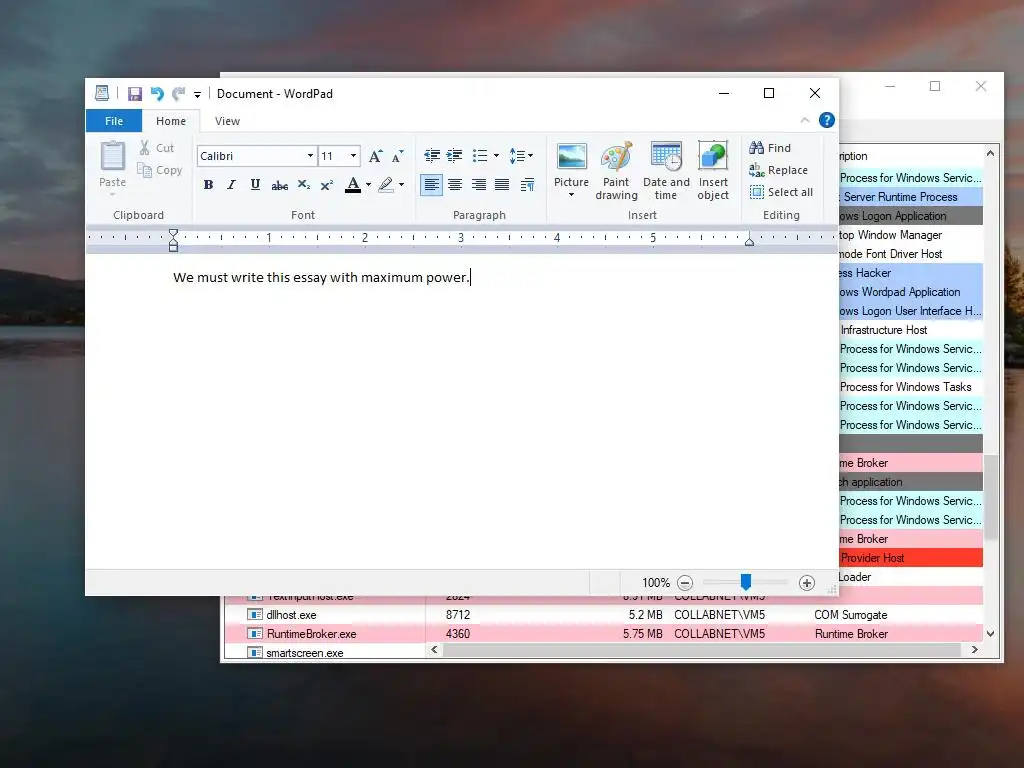This screenshot has height=768, width=1024.
Task: Toggle Underline formatting
Action: (255, 185)
